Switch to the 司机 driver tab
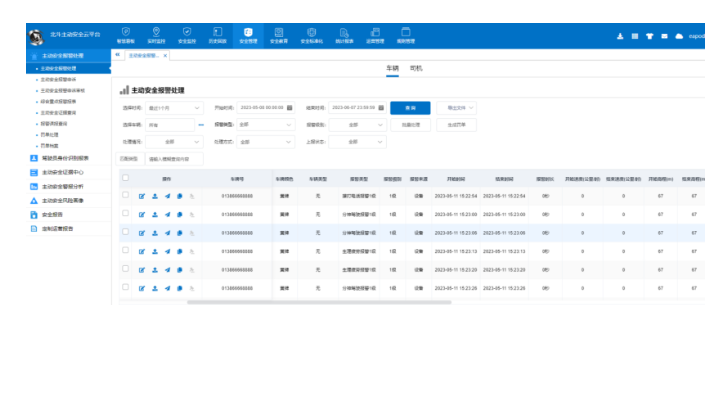This screenshot has height=394, width=720. click(x=416, y=68)
